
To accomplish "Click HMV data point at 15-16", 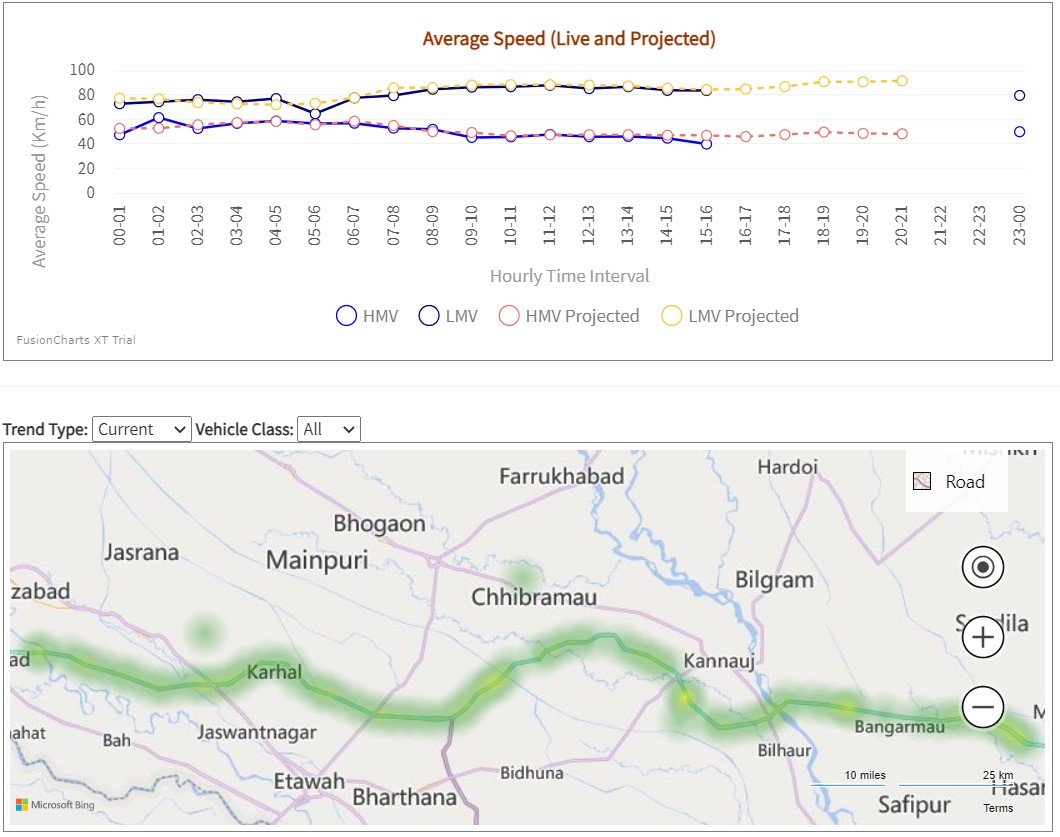I will pyautogui.click(x=706, y=144).
